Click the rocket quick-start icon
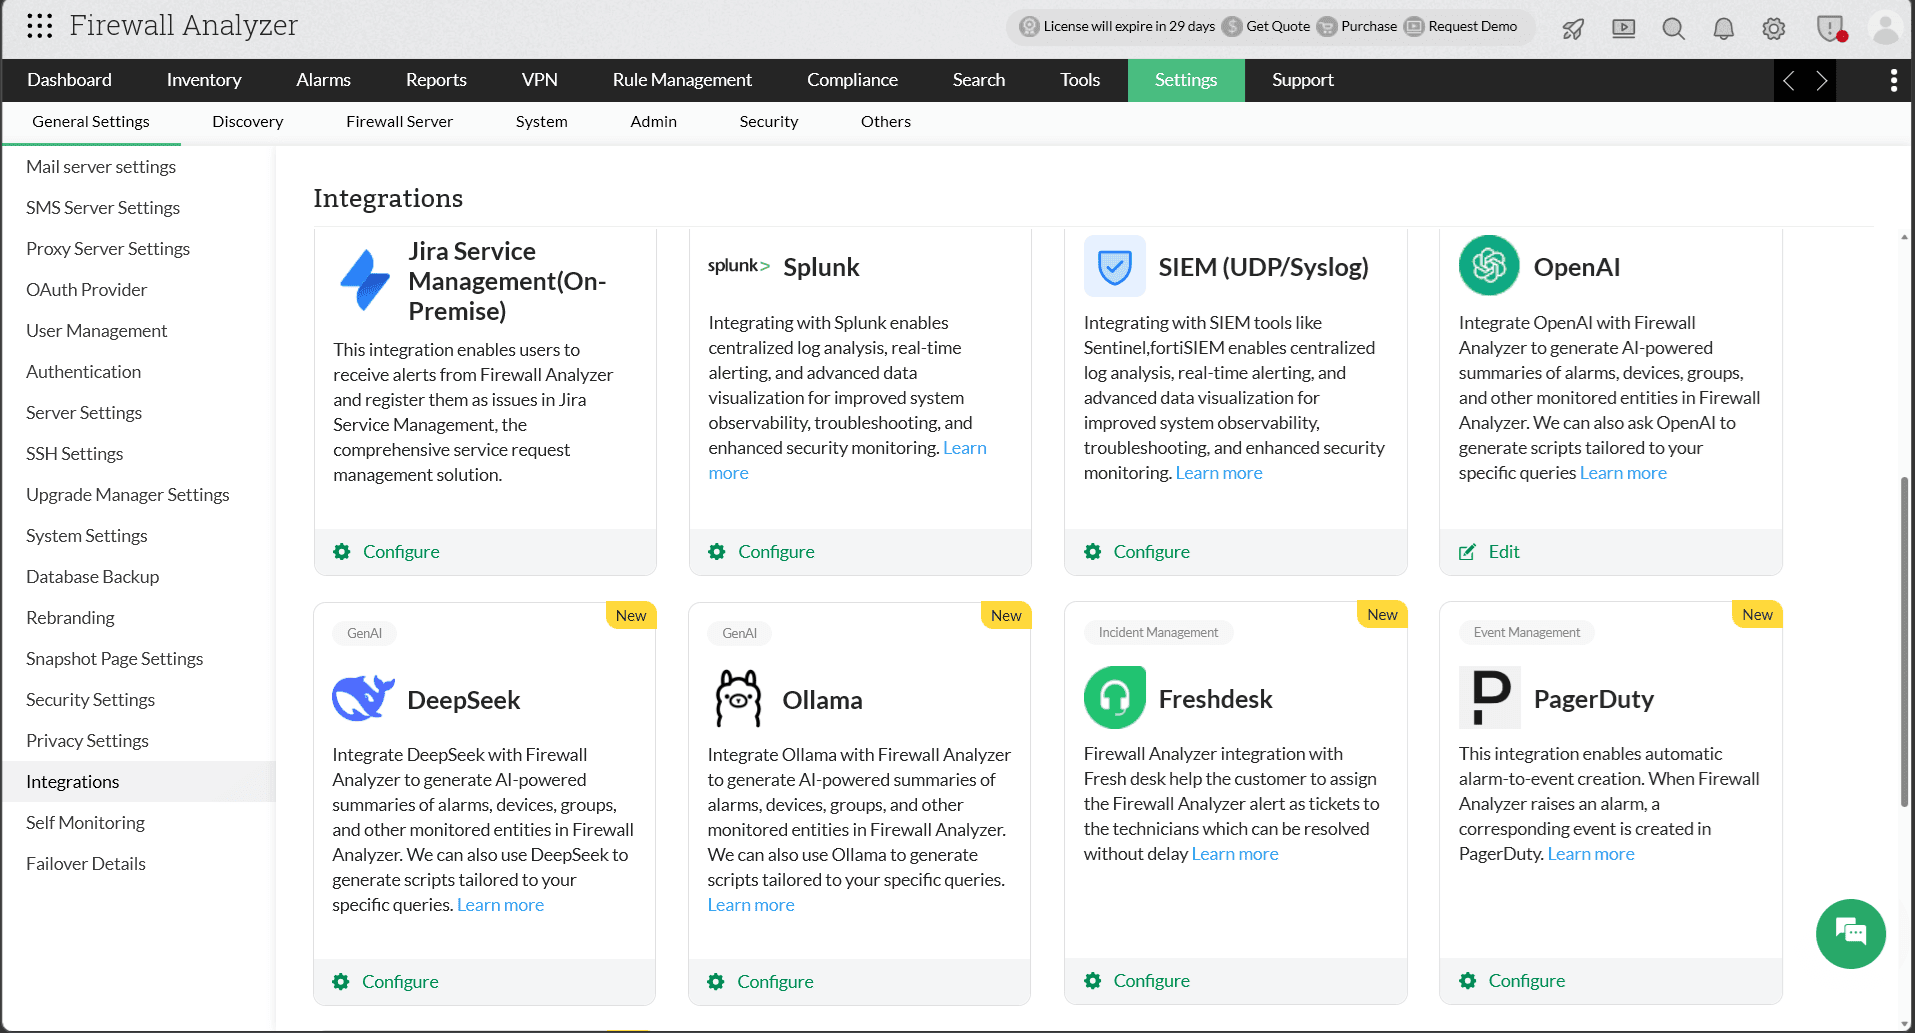1915x1033 pixels. [1573, 28]
